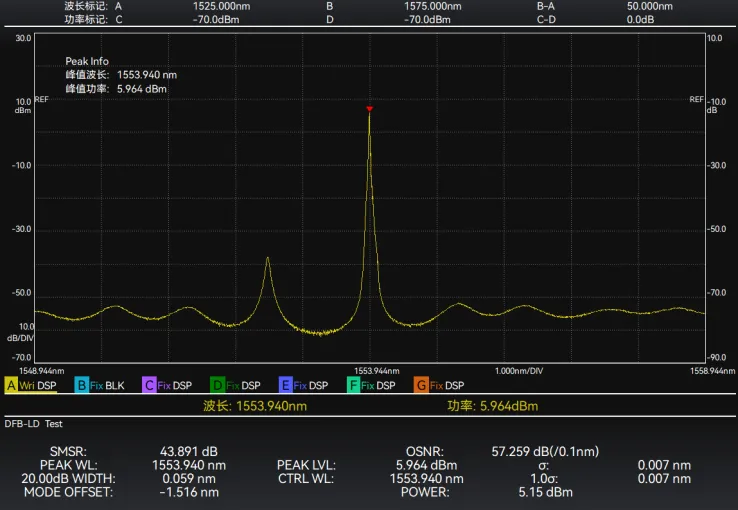Viewport: 738px width, 510px height.
Task: Click the SMSR value 43.891 dB
Action: tap(189, 451)
